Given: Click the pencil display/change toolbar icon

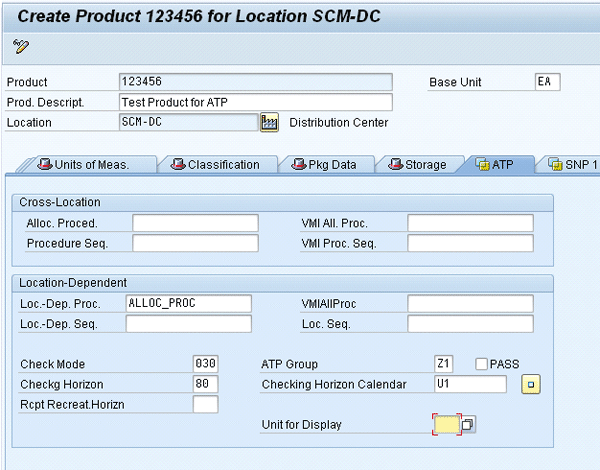Looking at the screenshot, I should (x=21, y=46).
